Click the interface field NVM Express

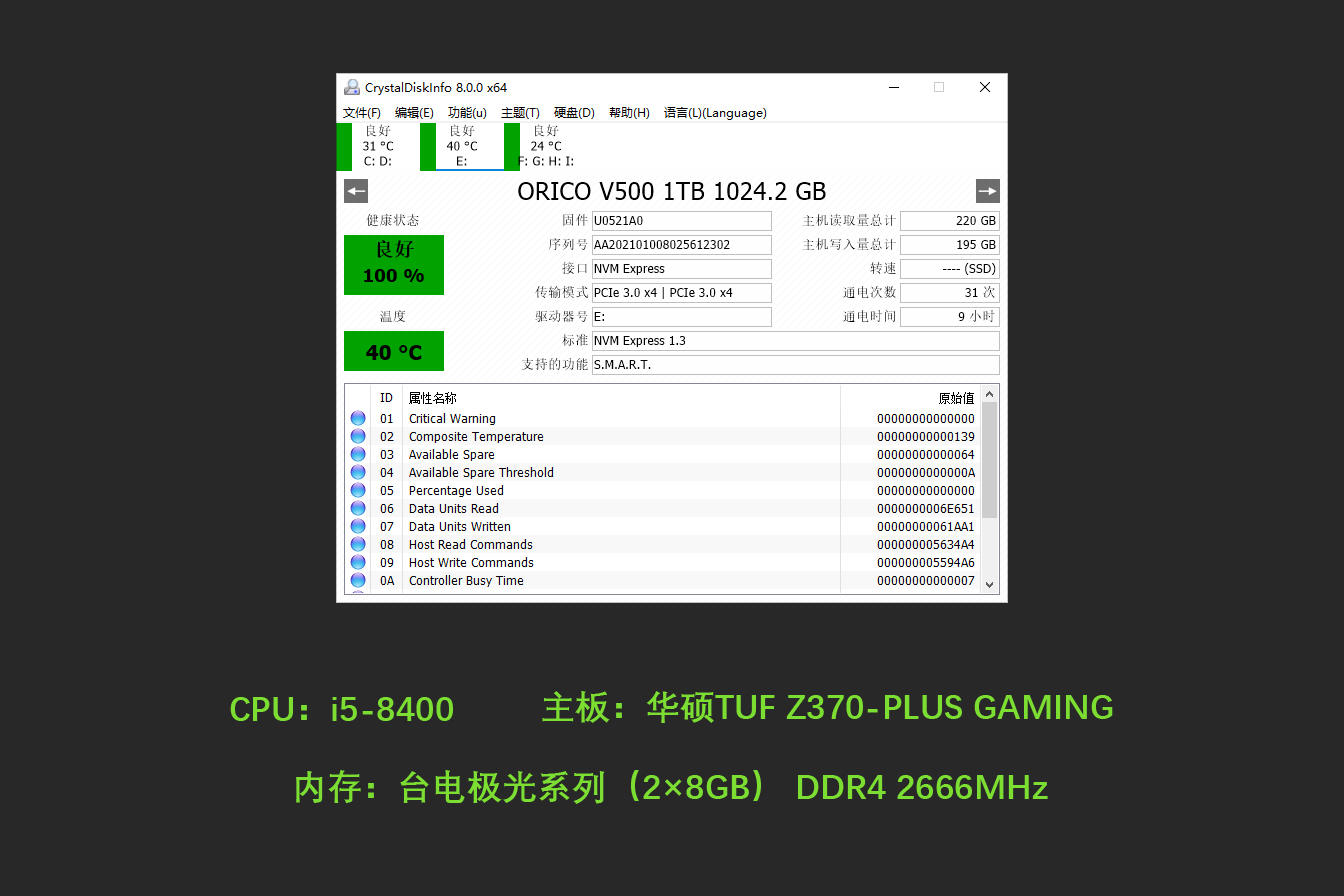[x=682, y=269]
